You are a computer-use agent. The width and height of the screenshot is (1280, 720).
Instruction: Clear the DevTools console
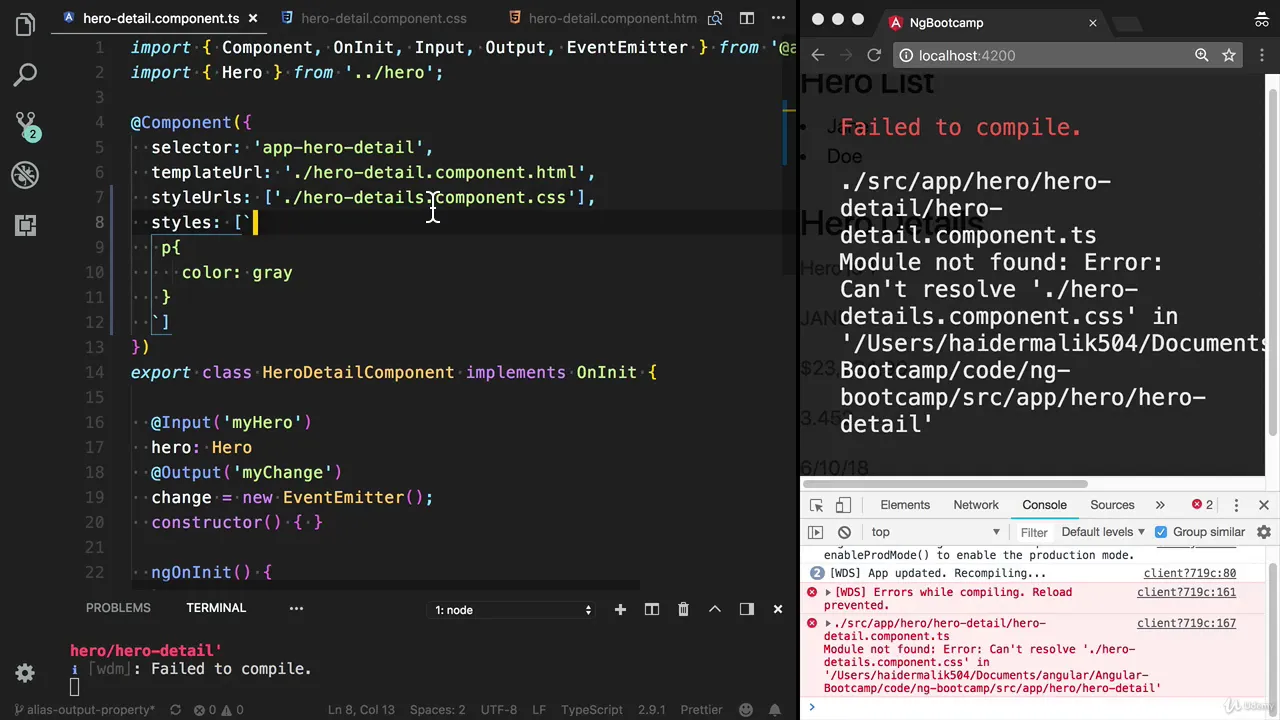844,532
